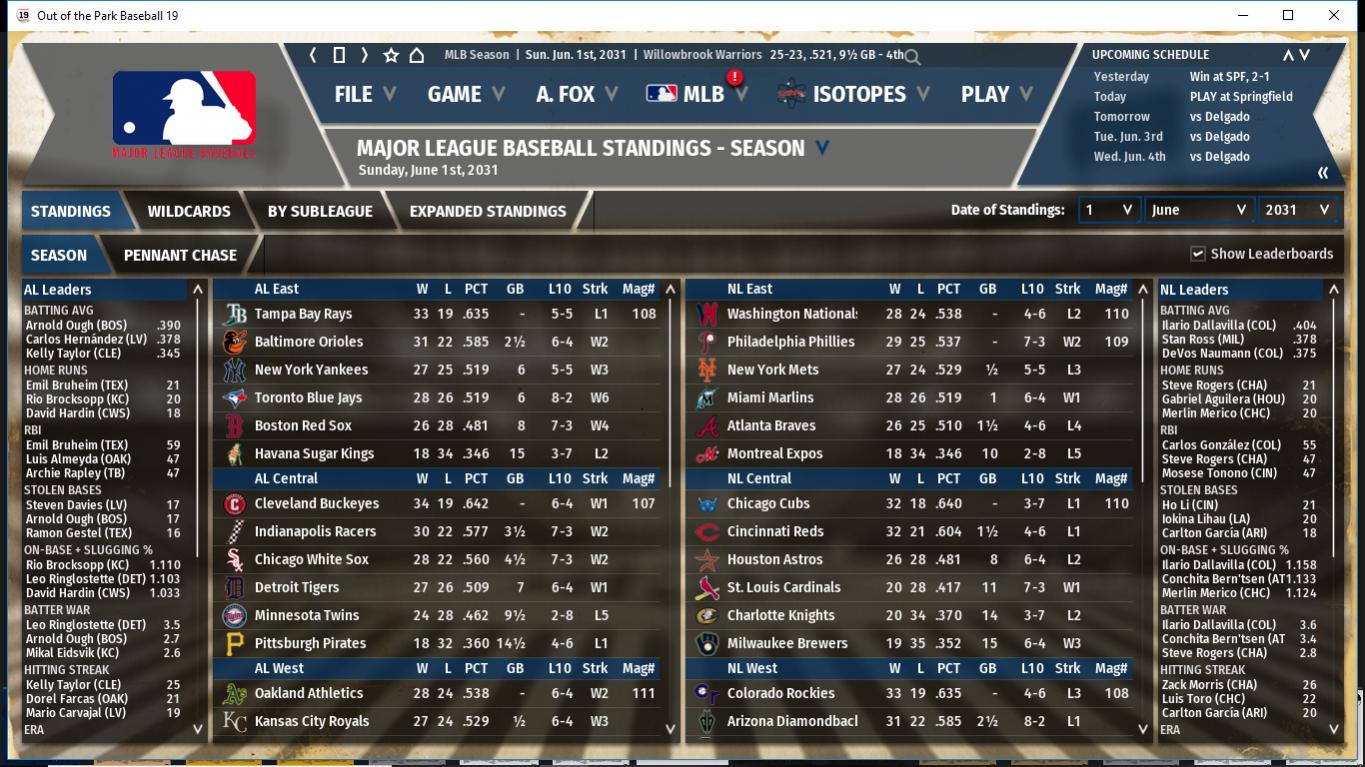Click the Minnesota Twins team logo
This screenshot has width=1365, height=767.
coord(234,616)
